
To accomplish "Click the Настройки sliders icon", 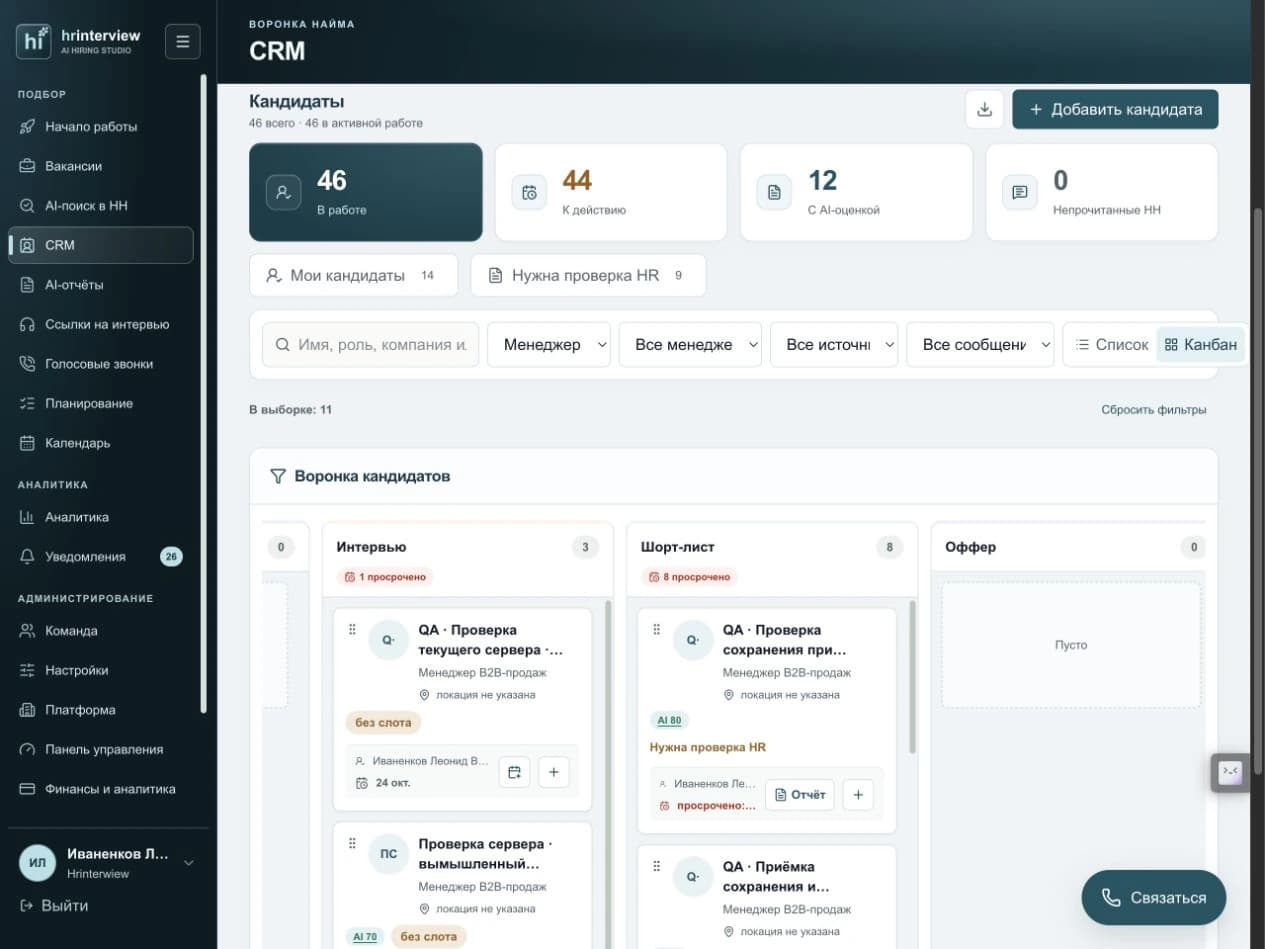I will (27, 670).
